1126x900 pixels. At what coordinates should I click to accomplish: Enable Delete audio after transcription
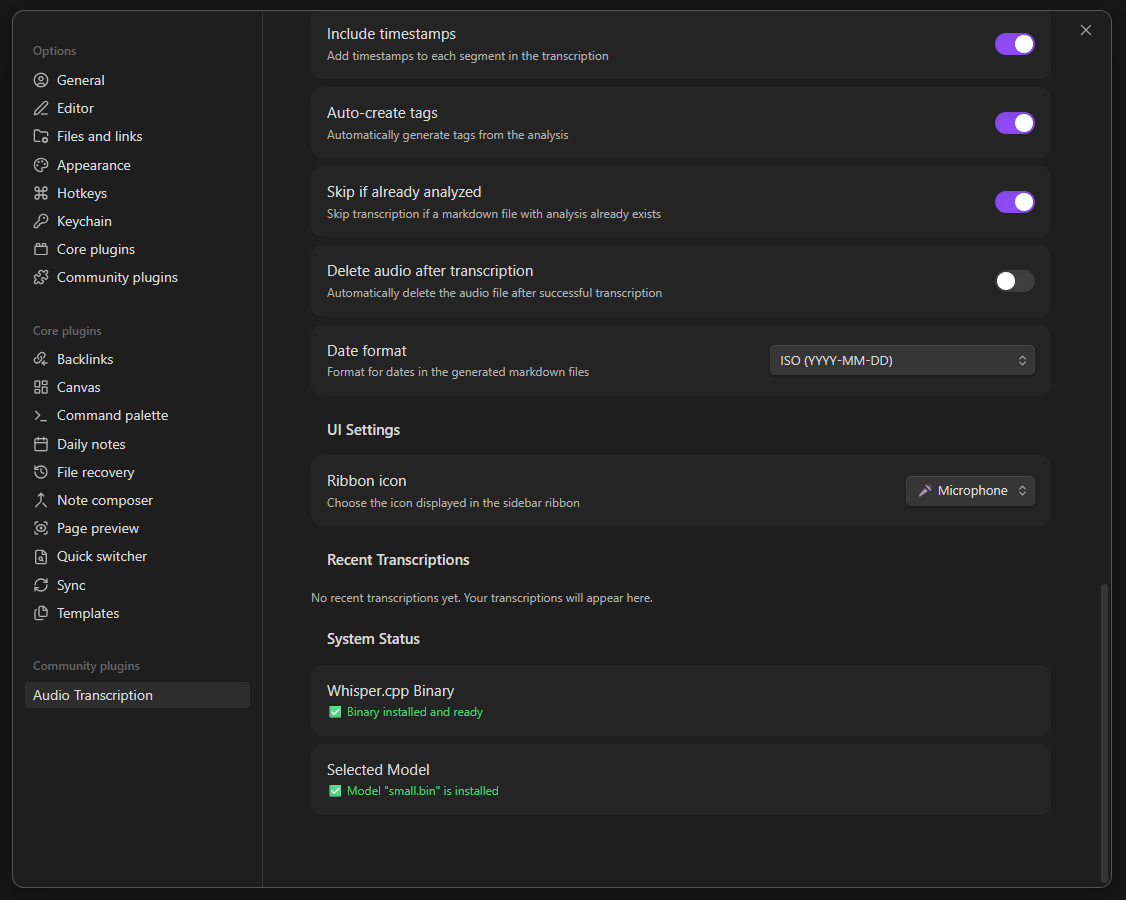1014,281
